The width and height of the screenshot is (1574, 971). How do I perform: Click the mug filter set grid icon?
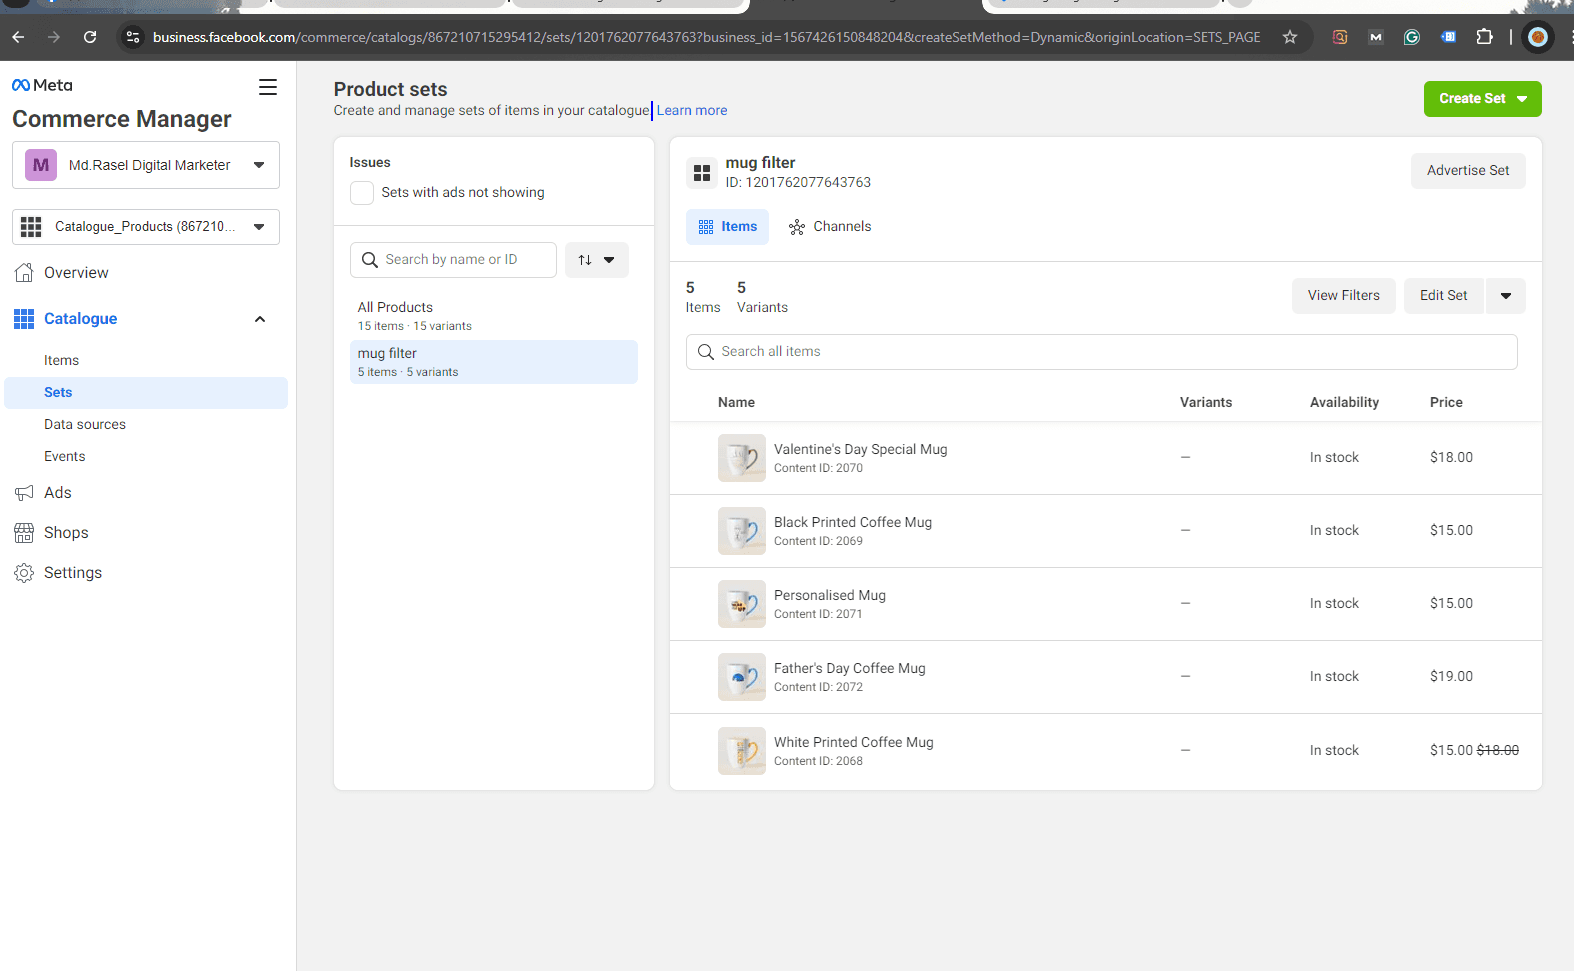click(x=702, y=173)
